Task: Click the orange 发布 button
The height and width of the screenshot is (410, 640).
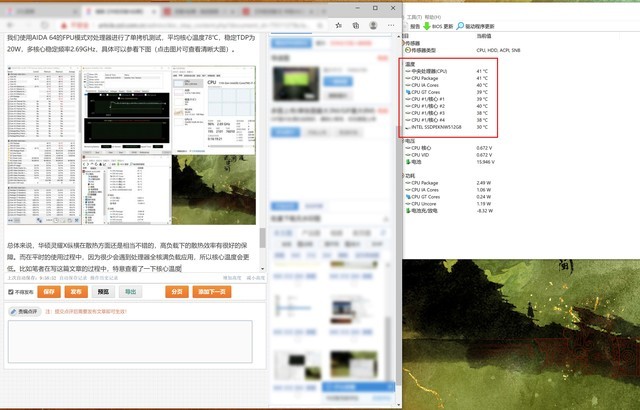Action: click(76, 292)
